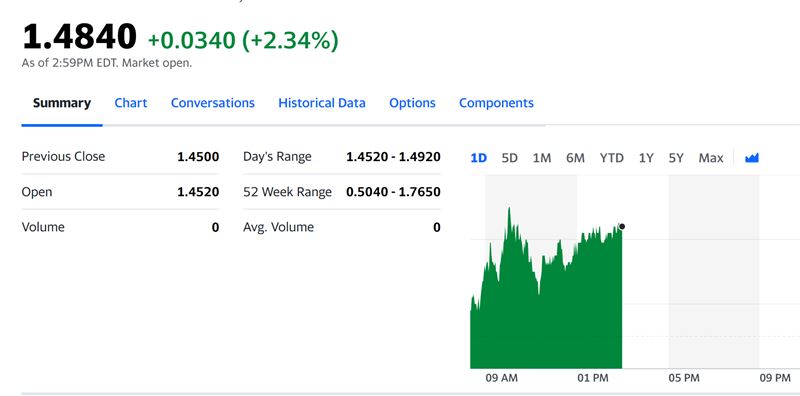Click the current price dot on chart
800x396 pixels.
pyautogui.click(x=621, y=227)
